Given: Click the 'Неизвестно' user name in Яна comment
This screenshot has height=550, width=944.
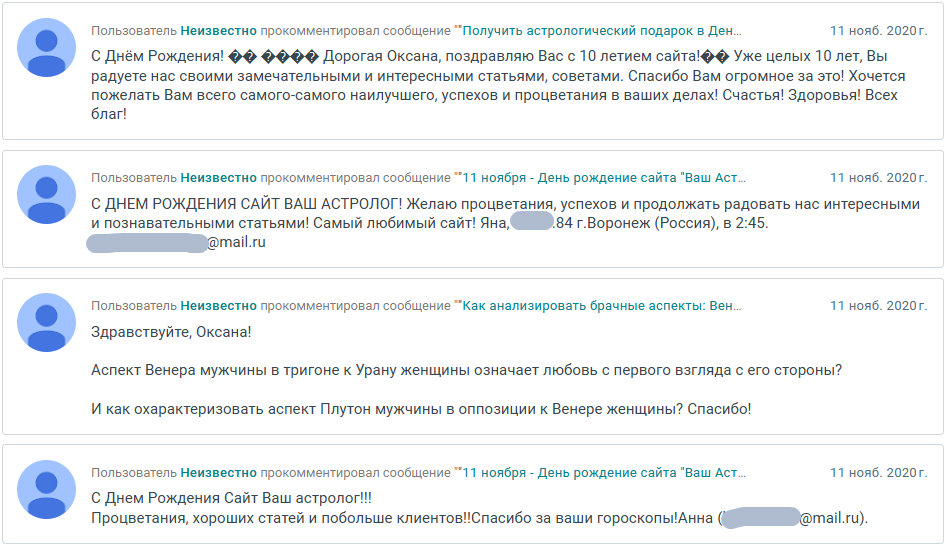Looking at the screenshot, I should coord(219,178).
